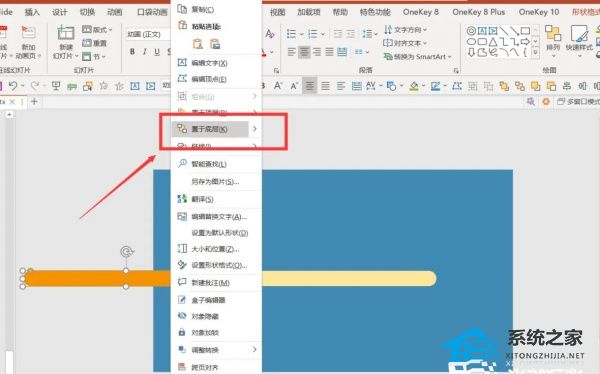Click the shape fill color bucket icon

tap(414, 86)
